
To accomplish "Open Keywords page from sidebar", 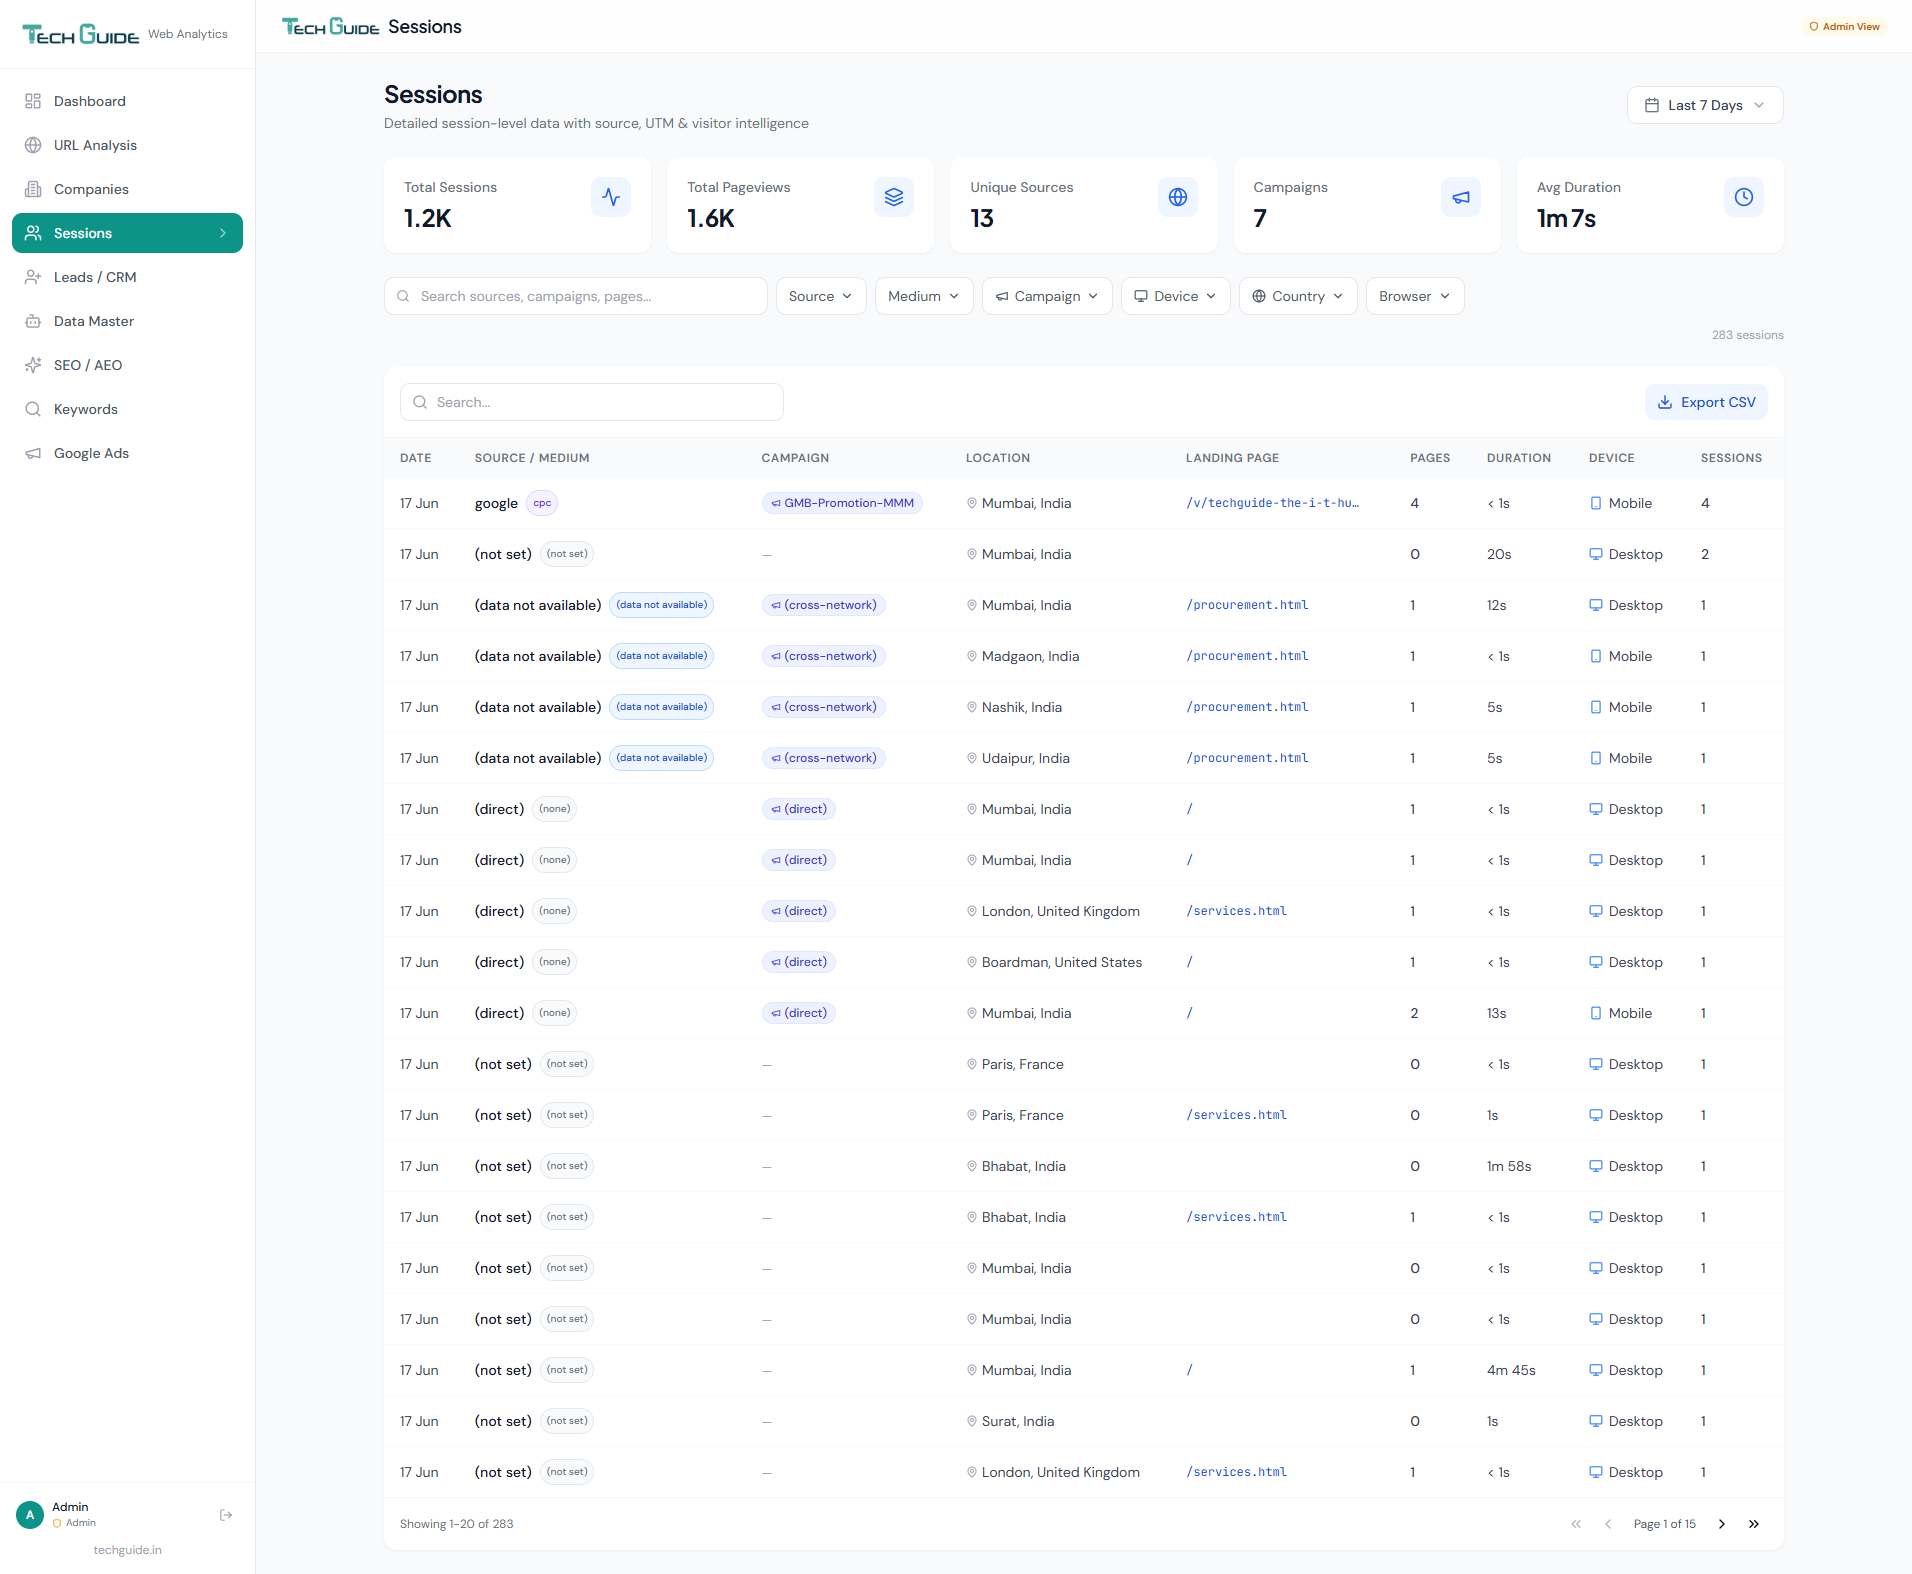I will [127, 409].
